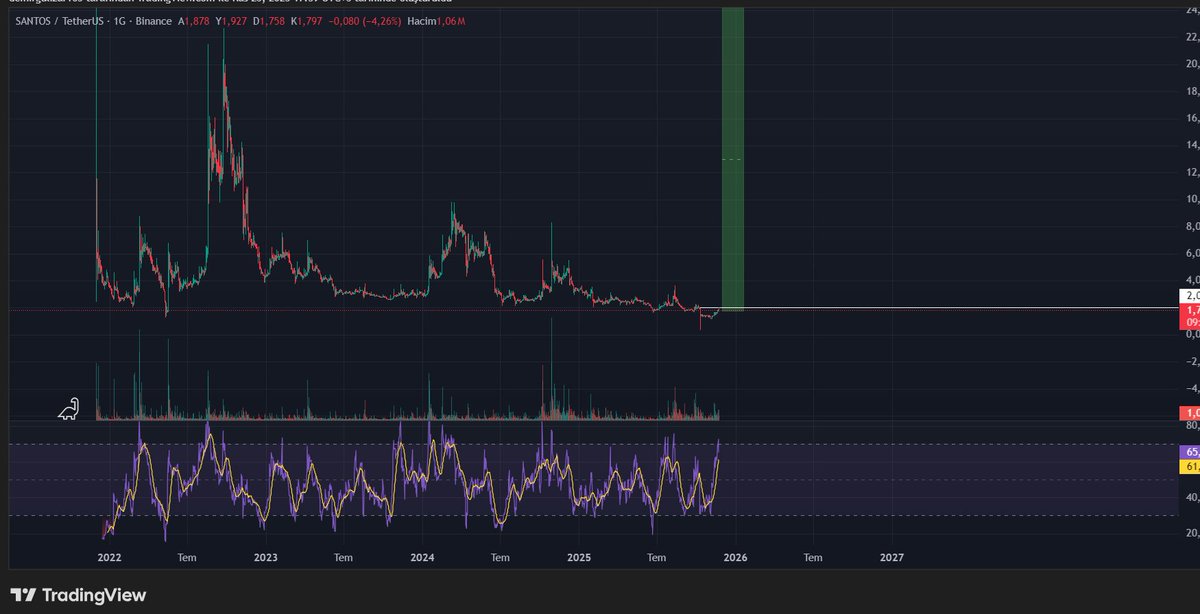Open the SANTOS / TetherUS symbol selector

pos(60,21)
